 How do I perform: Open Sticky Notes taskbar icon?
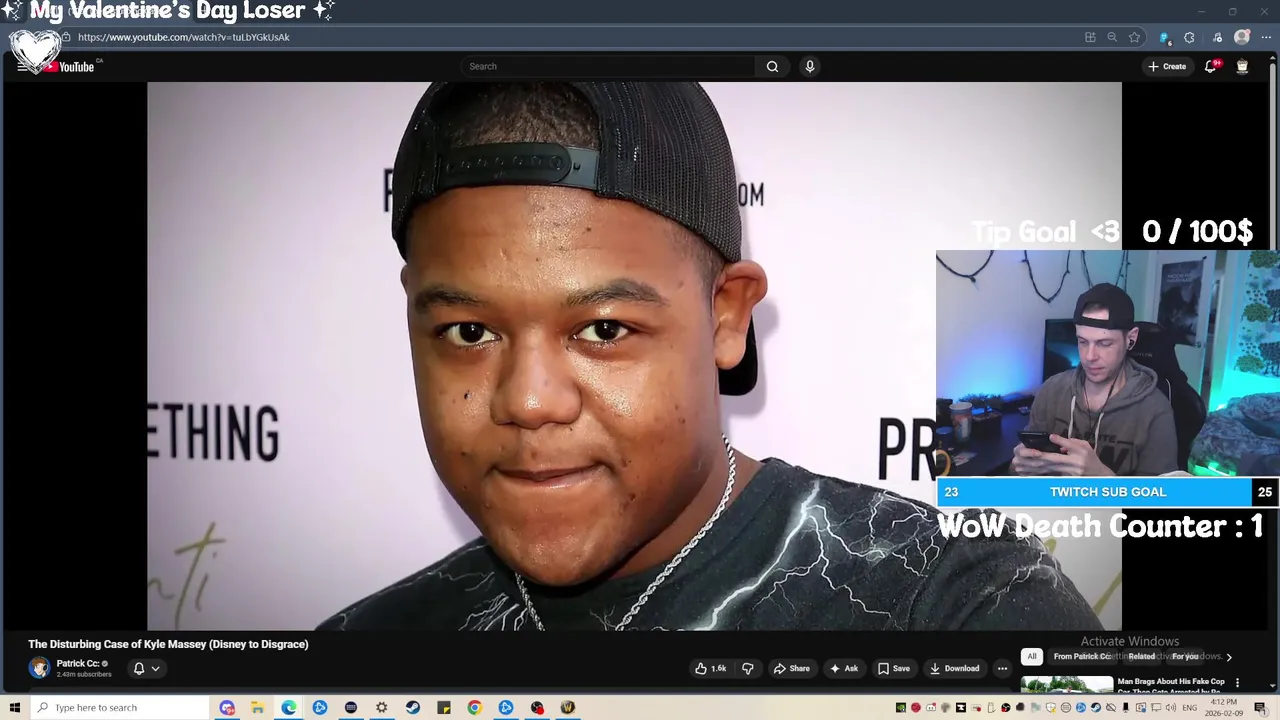click(444, 707)
